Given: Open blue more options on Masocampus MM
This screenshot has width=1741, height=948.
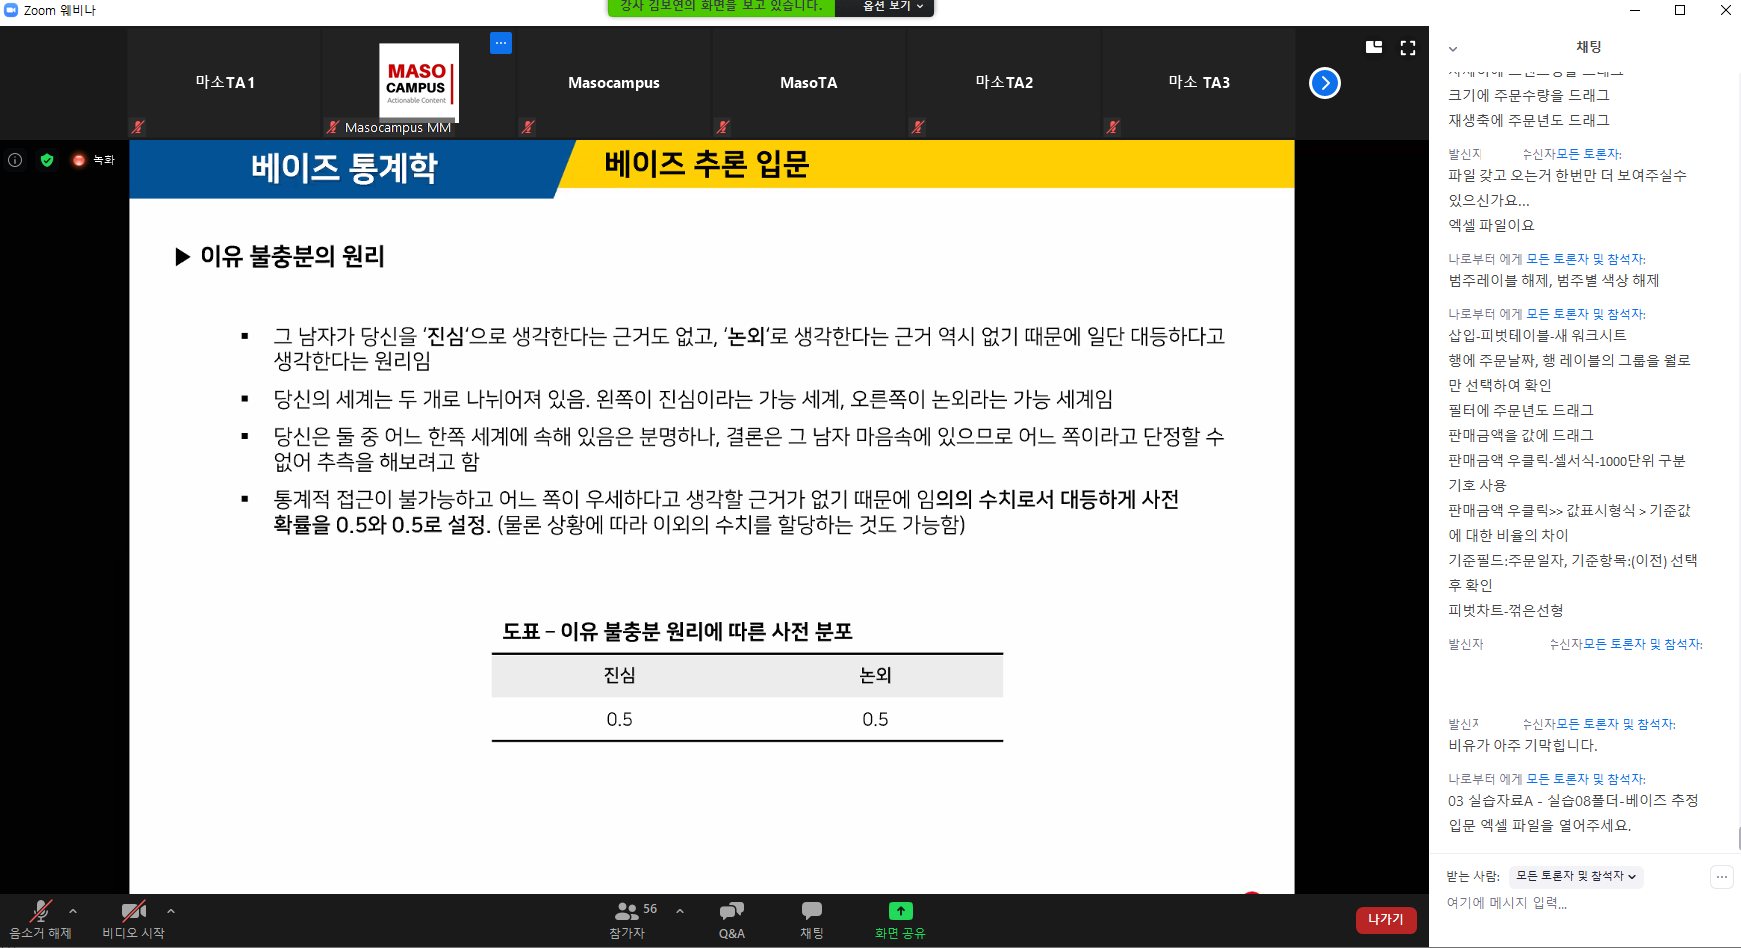Looking at the screenshot, I should [501, 43].
